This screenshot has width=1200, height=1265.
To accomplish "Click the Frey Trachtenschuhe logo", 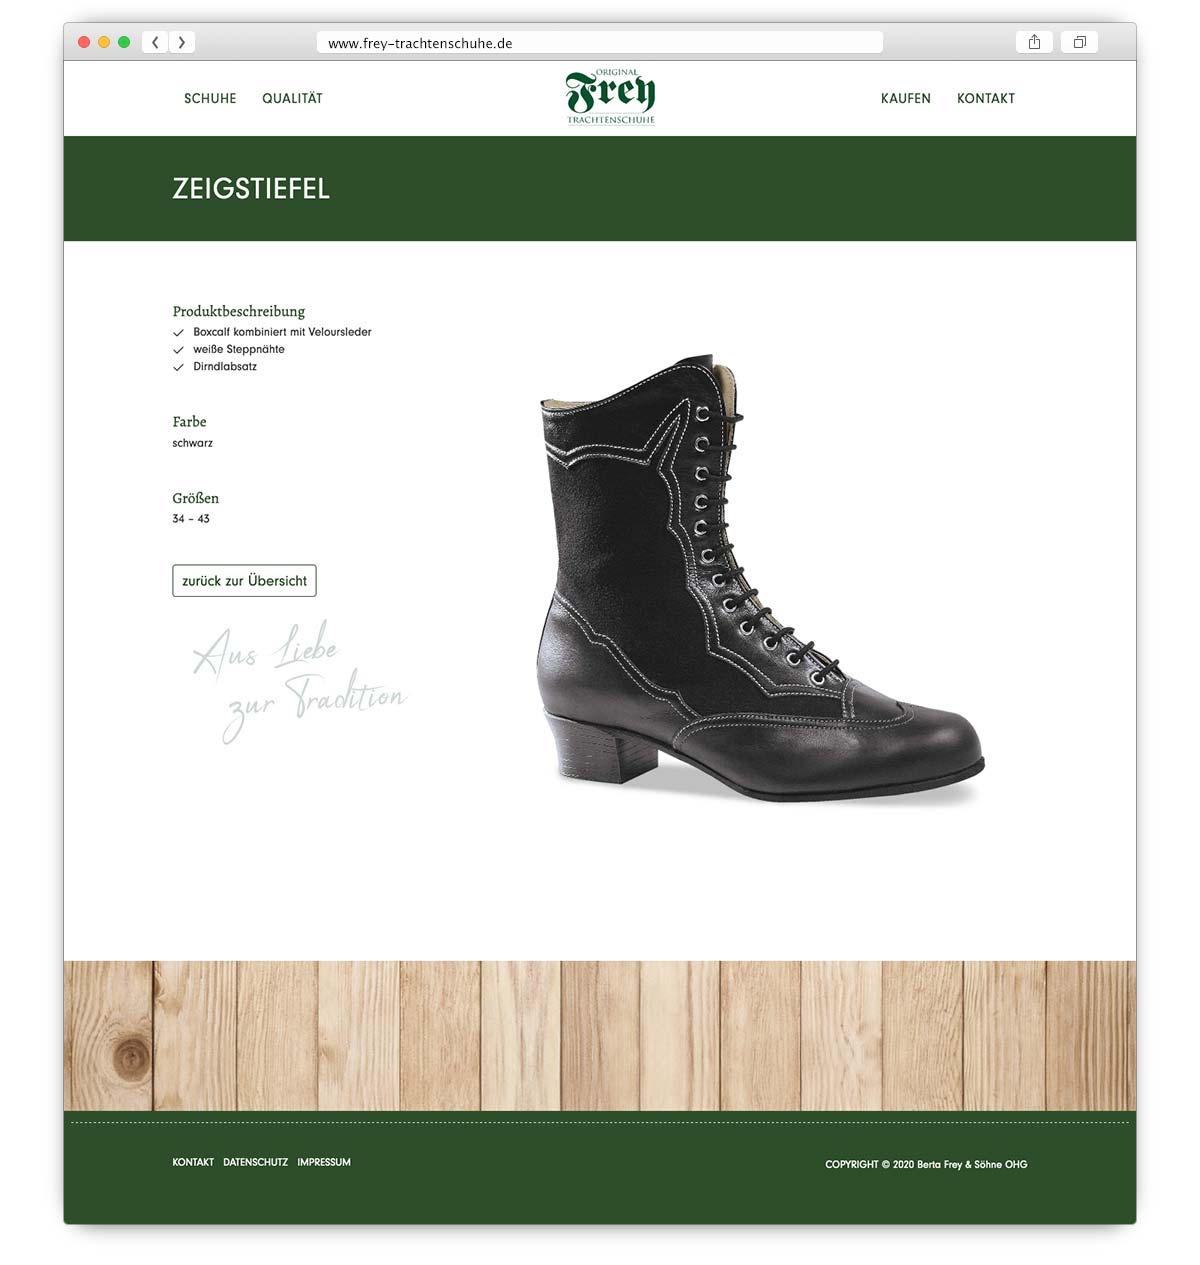I will (x=611, y=97).
